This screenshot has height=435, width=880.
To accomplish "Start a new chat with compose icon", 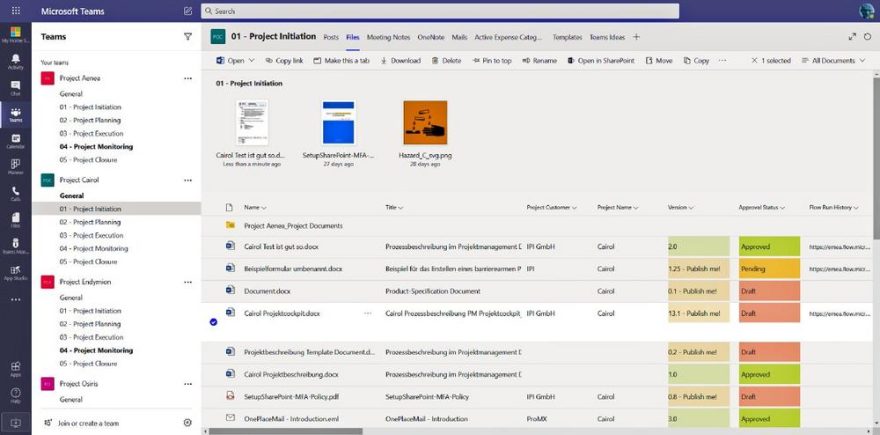I will click(x=188, y=11).
